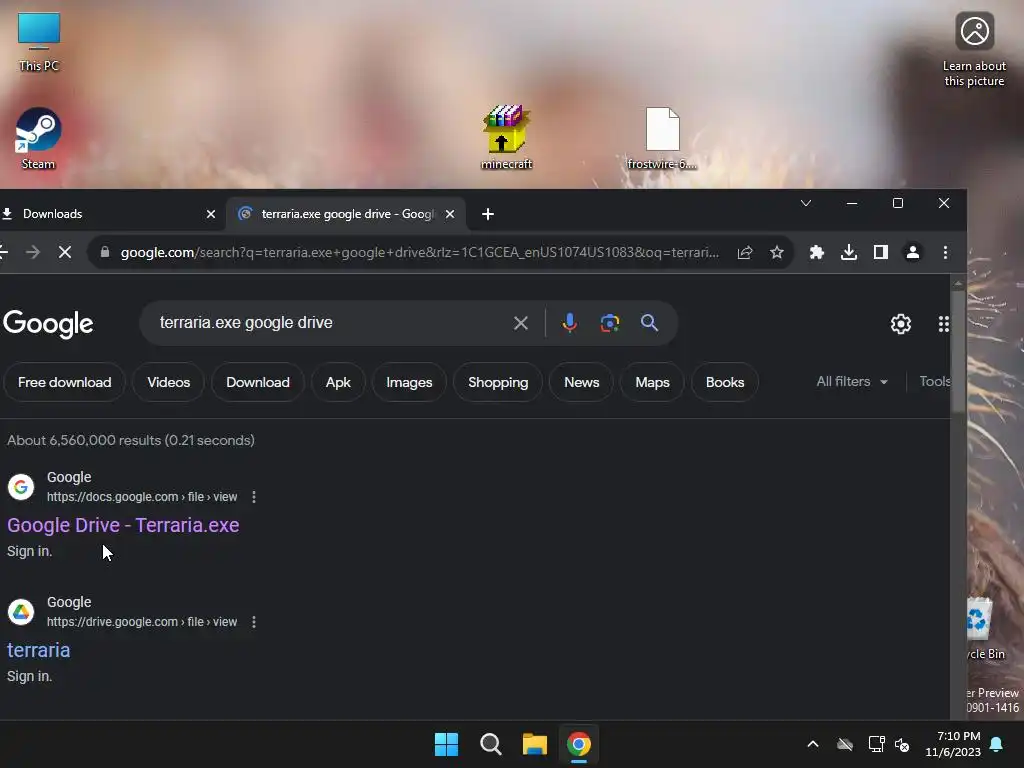This screenshot has height=768, width=1024.
Task: Open Learn about this picture icon
Action: point(974,50)
